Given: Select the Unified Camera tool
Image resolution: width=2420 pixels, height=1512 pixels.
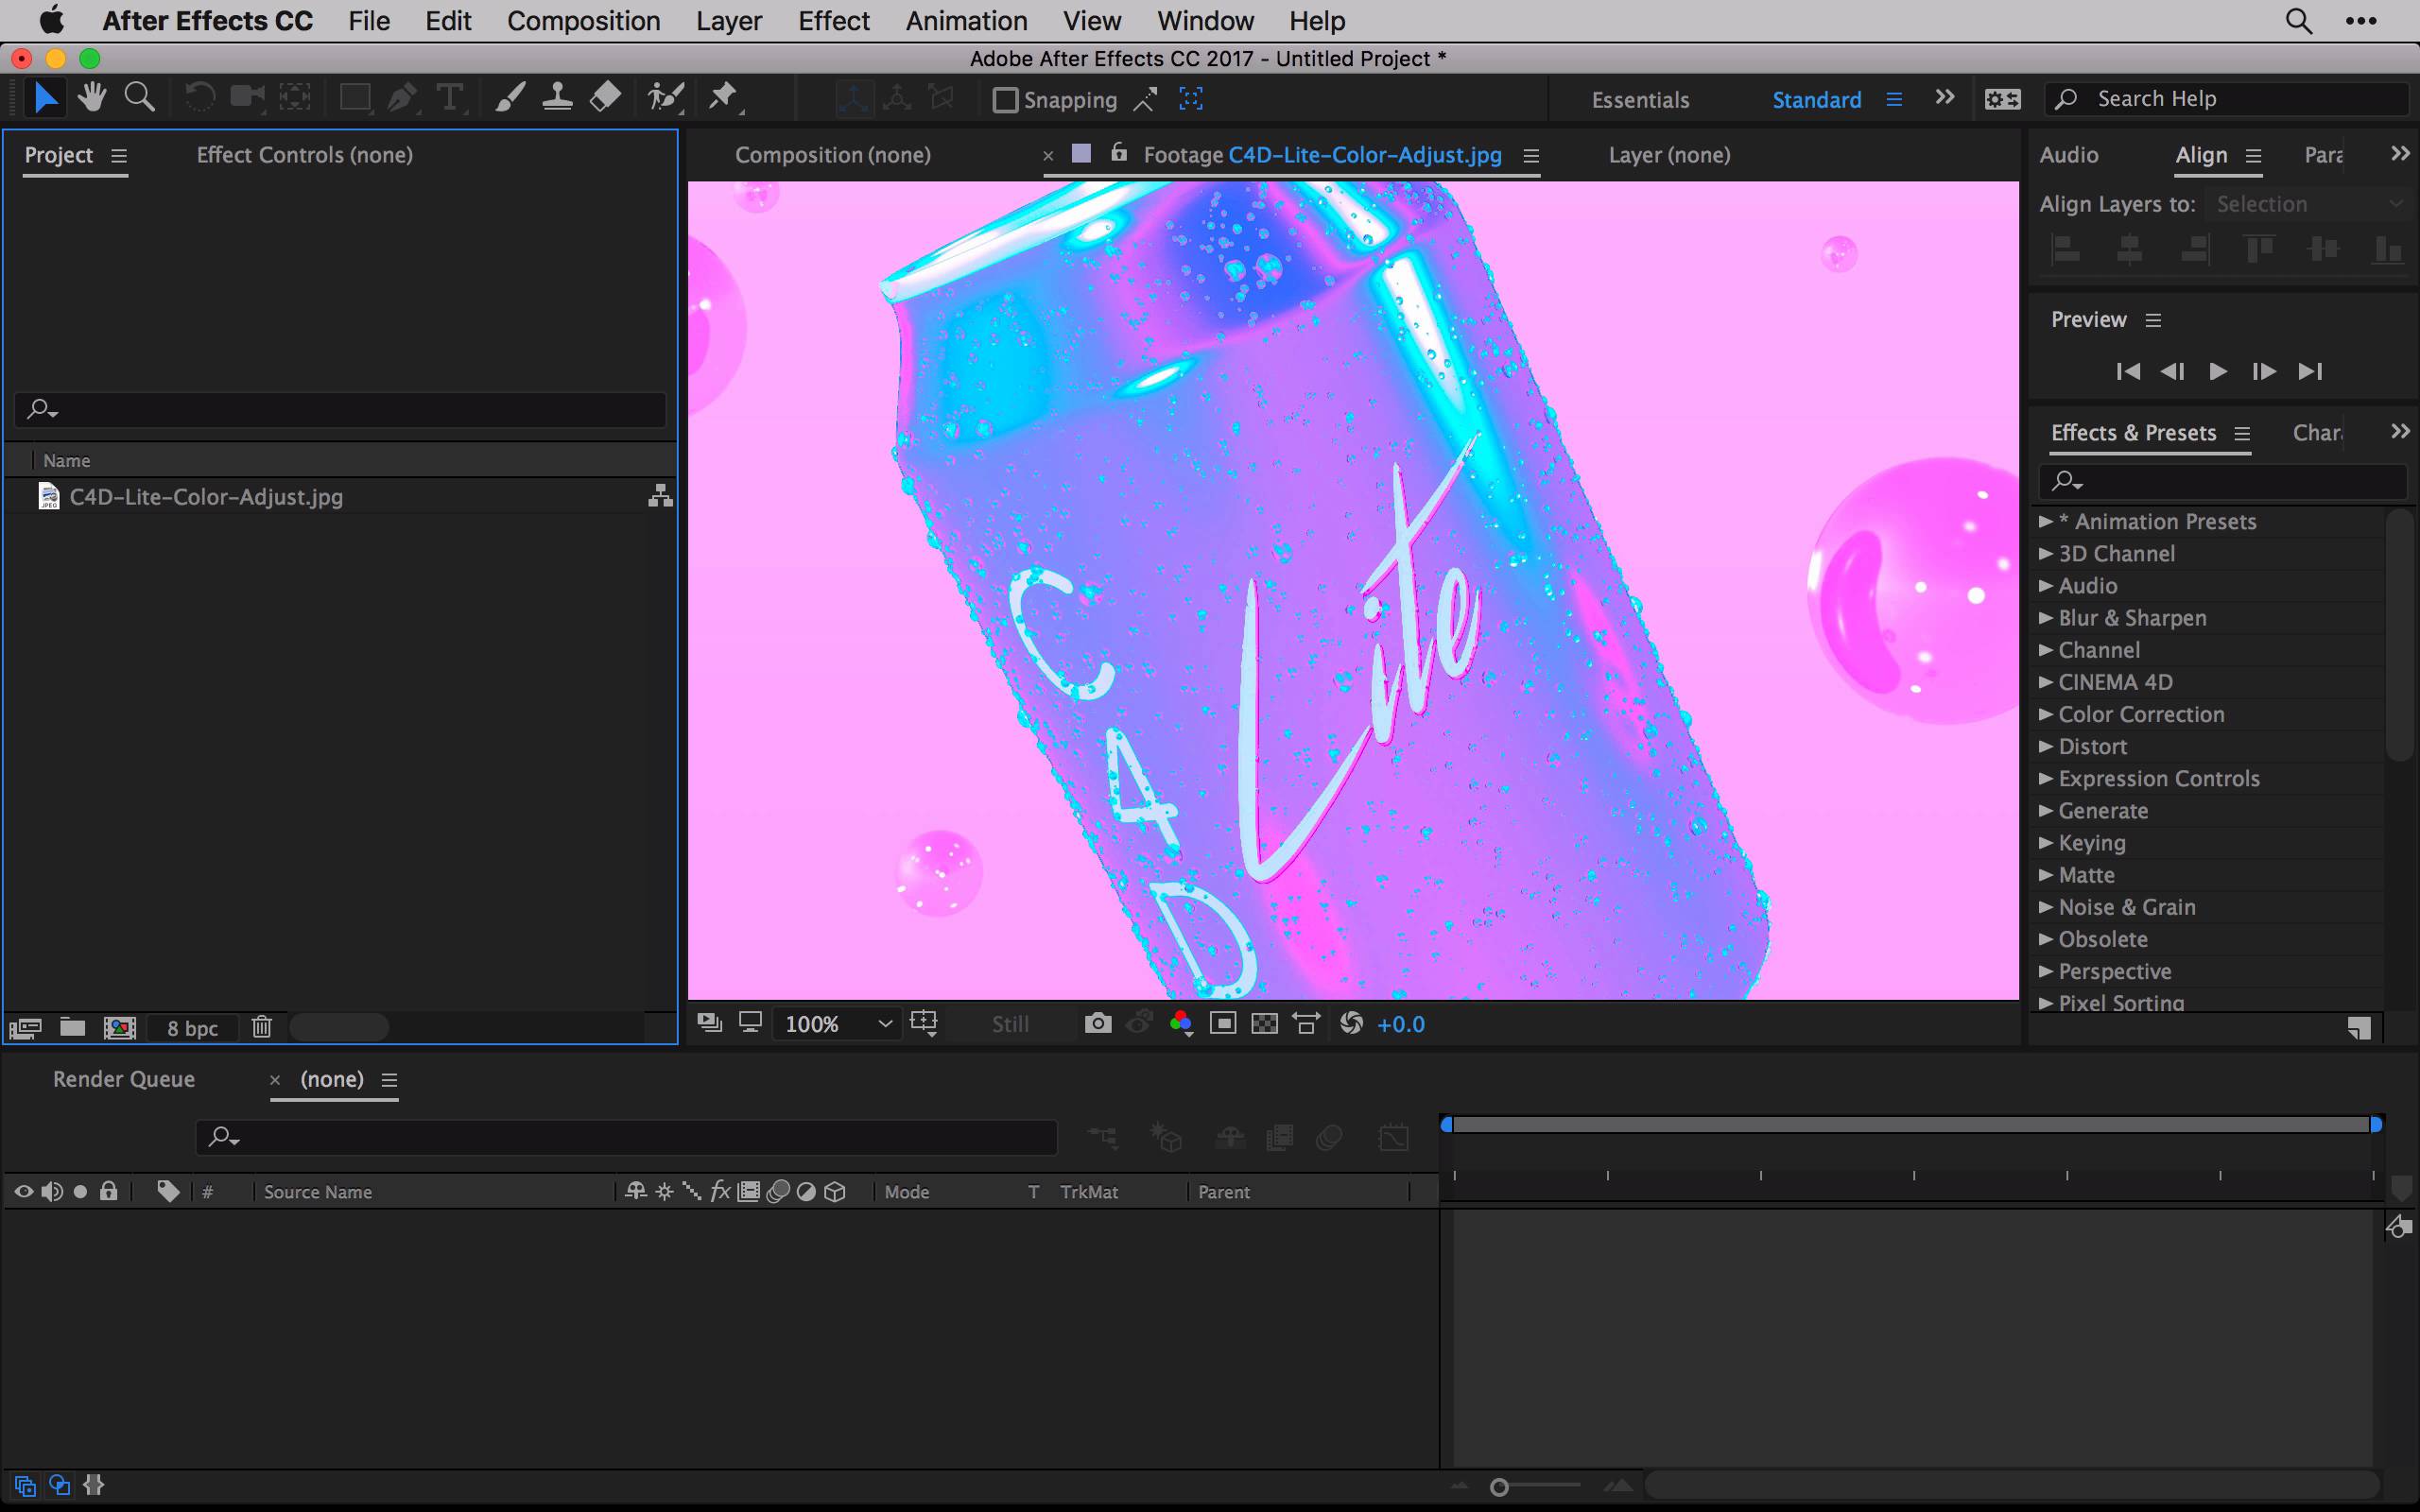Looking at the screenshot, I should [x=247, y=97].
